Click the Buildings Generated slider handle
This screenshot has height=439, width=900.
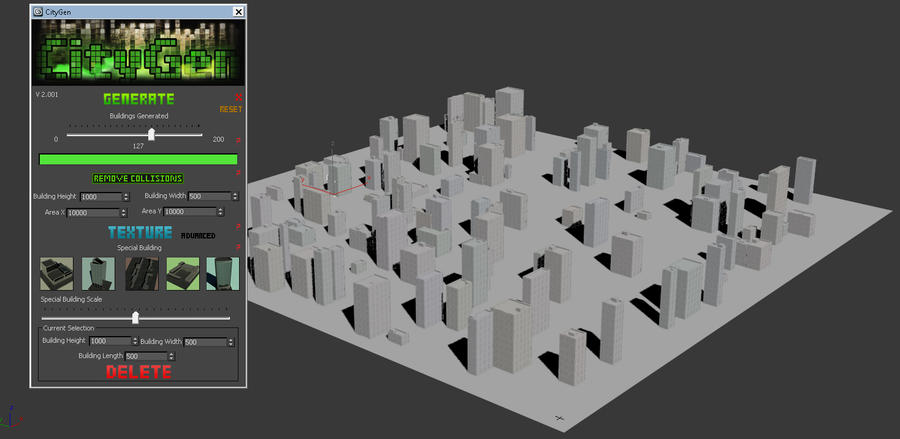[x=152, y=134]
